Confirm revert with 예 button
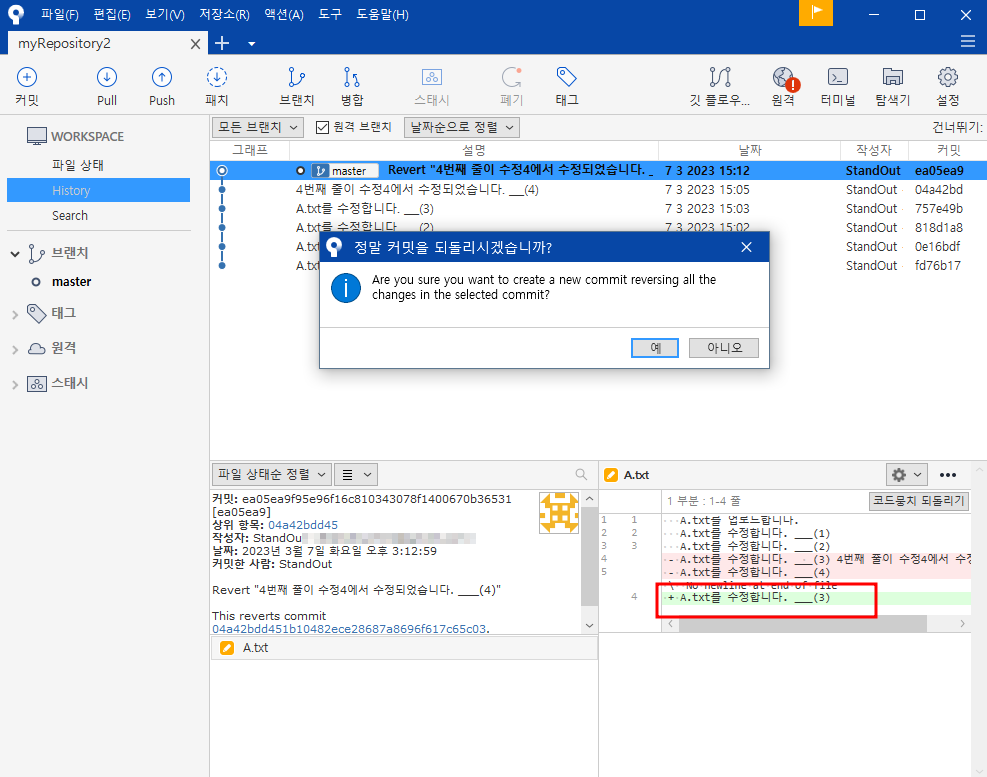The width and height of the screenshot is (987, 777). (655, 348)
